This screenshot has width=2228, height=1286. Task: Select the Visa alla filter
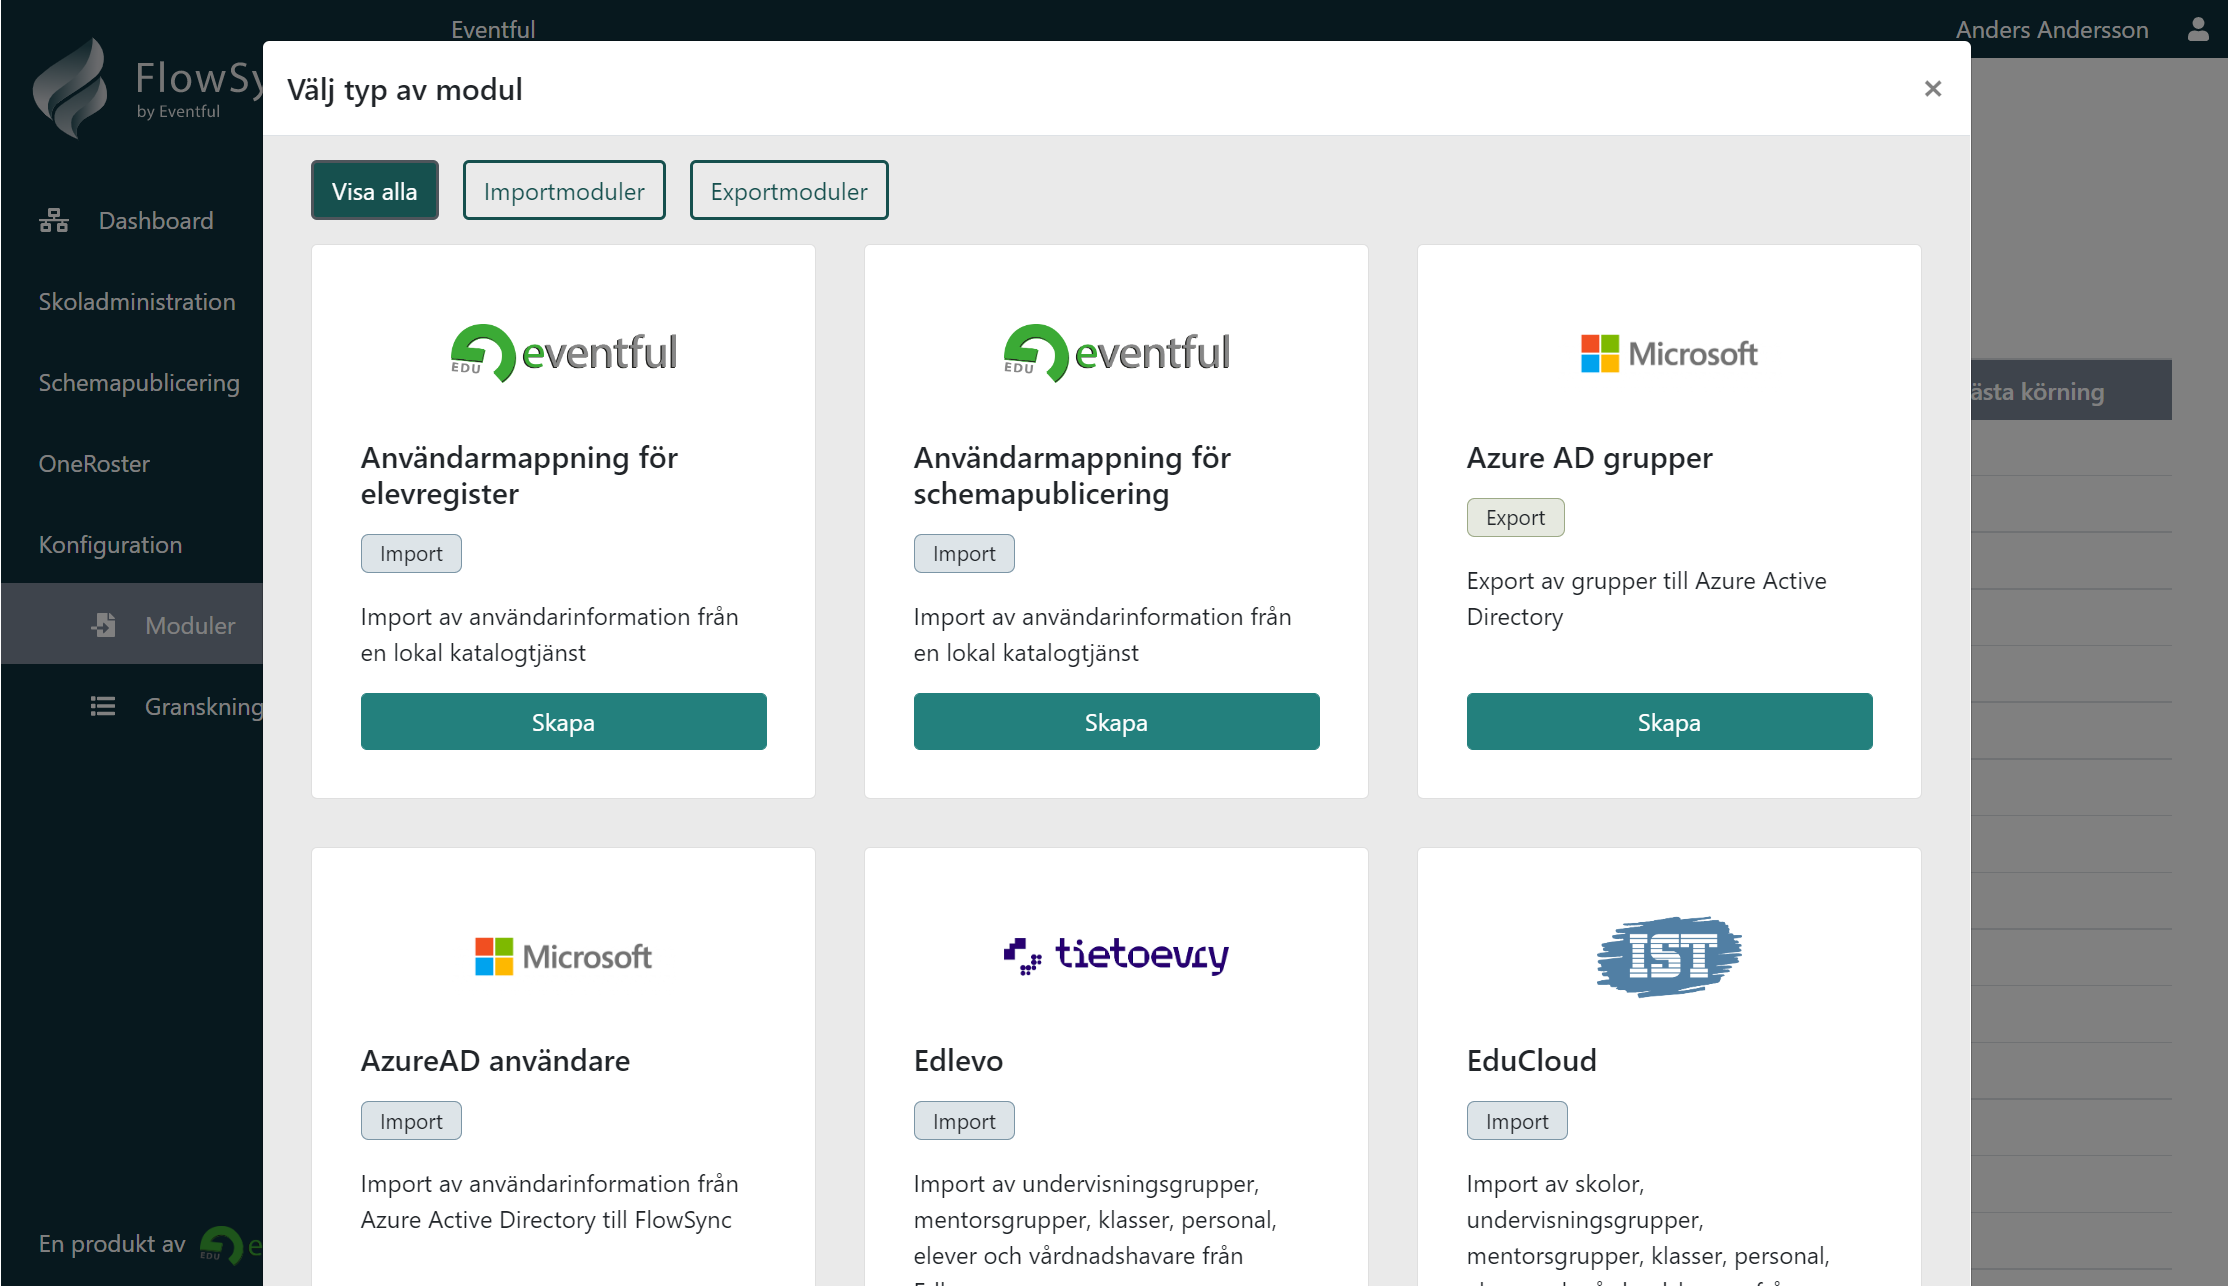coord(374,191)
